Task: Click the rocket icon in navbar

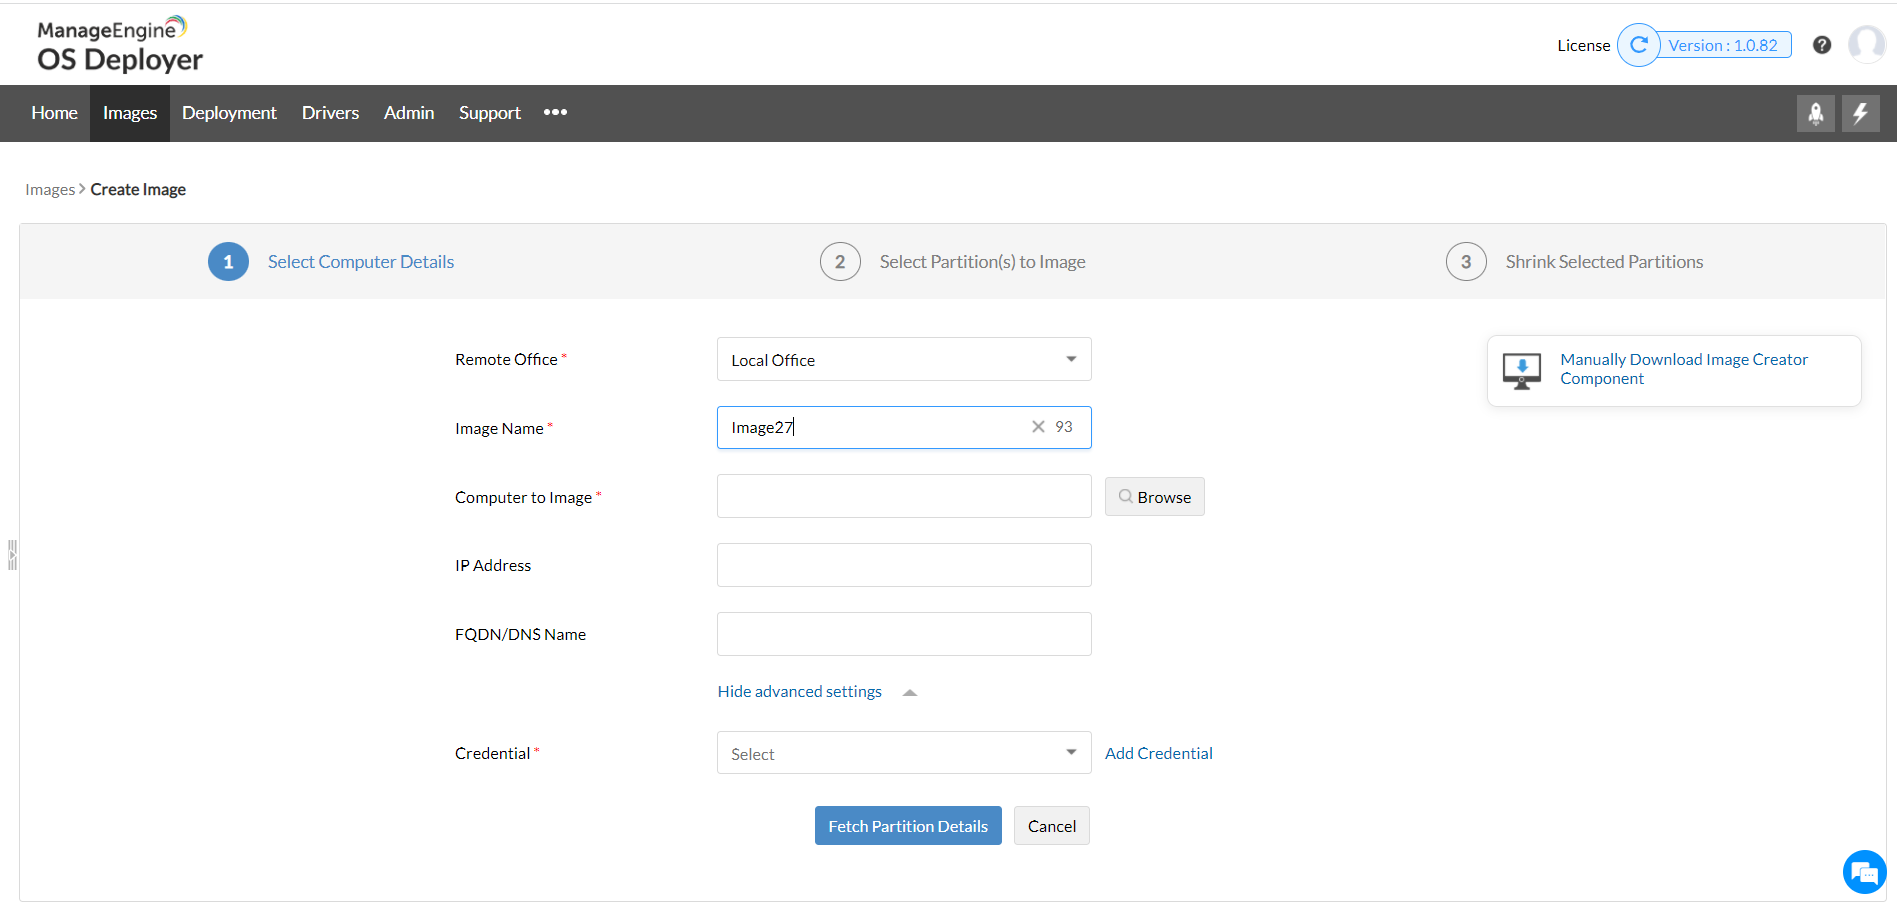Action: pos(1815,113)
